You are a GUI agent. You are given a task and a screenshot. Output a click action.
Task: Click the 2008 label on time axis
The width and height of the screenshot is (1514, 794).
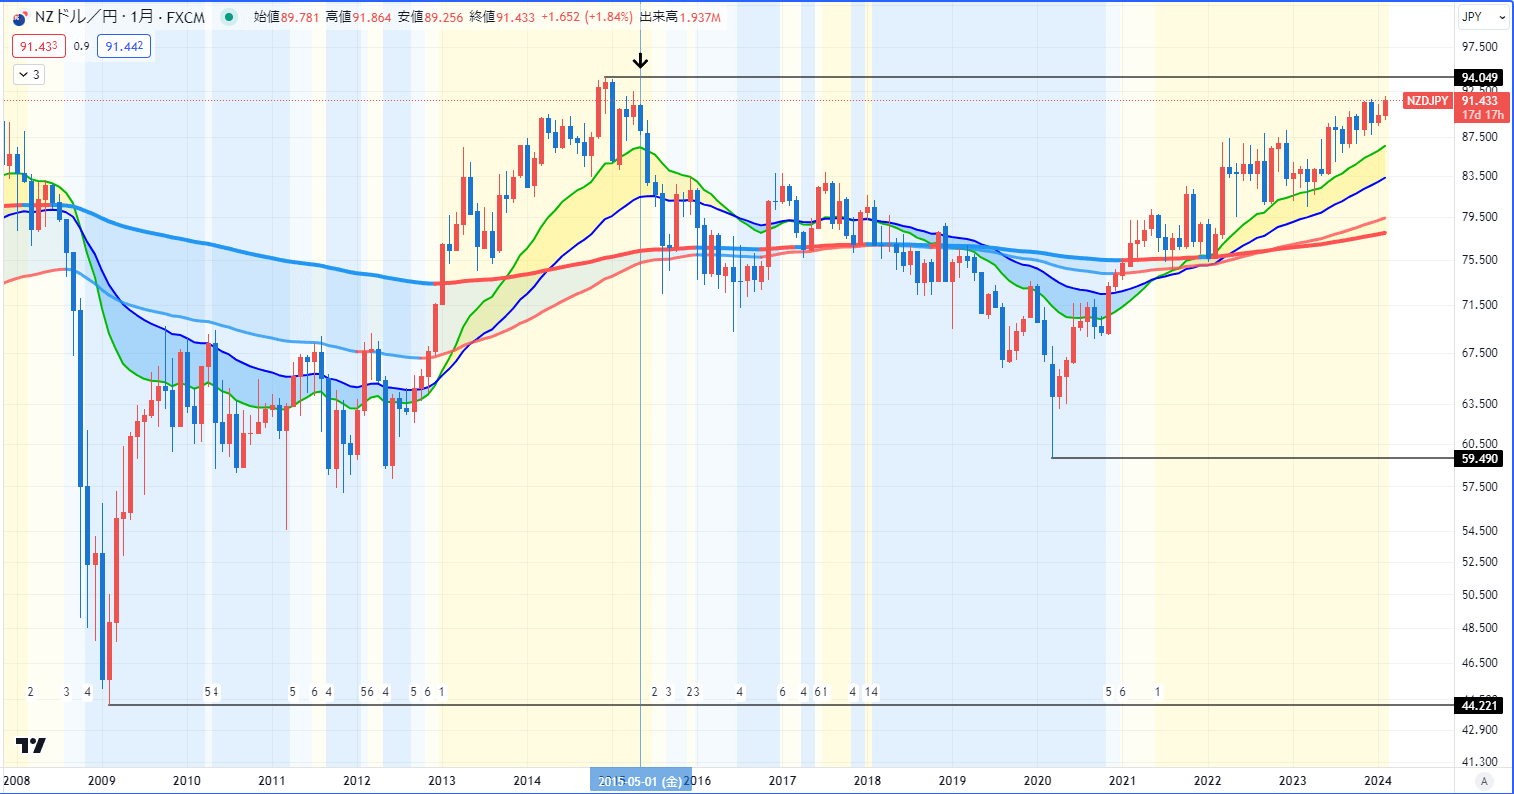click(x=17, y=781)
